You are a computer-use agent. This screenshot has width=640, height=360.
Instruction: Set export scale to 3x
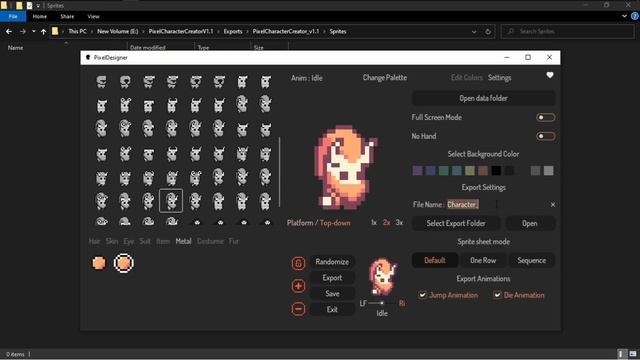pos(399,222)
